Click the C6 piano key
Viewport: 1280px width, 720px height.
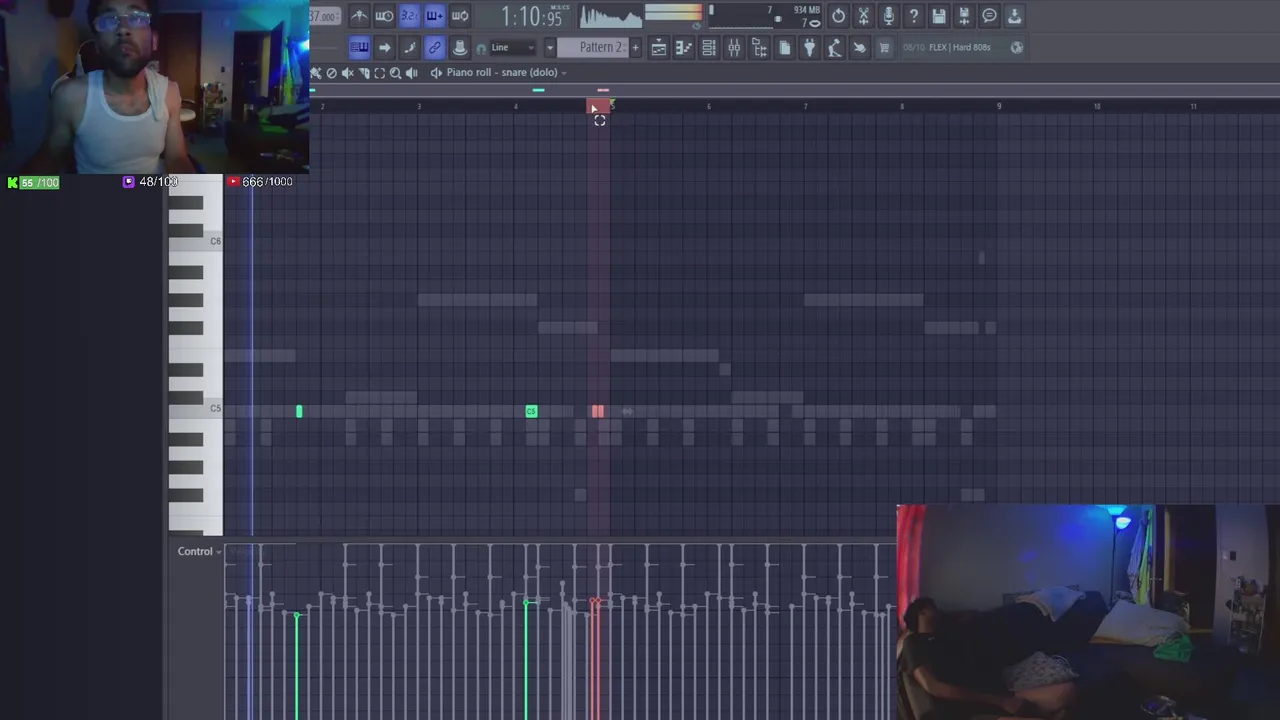click(x=195, y=241)
